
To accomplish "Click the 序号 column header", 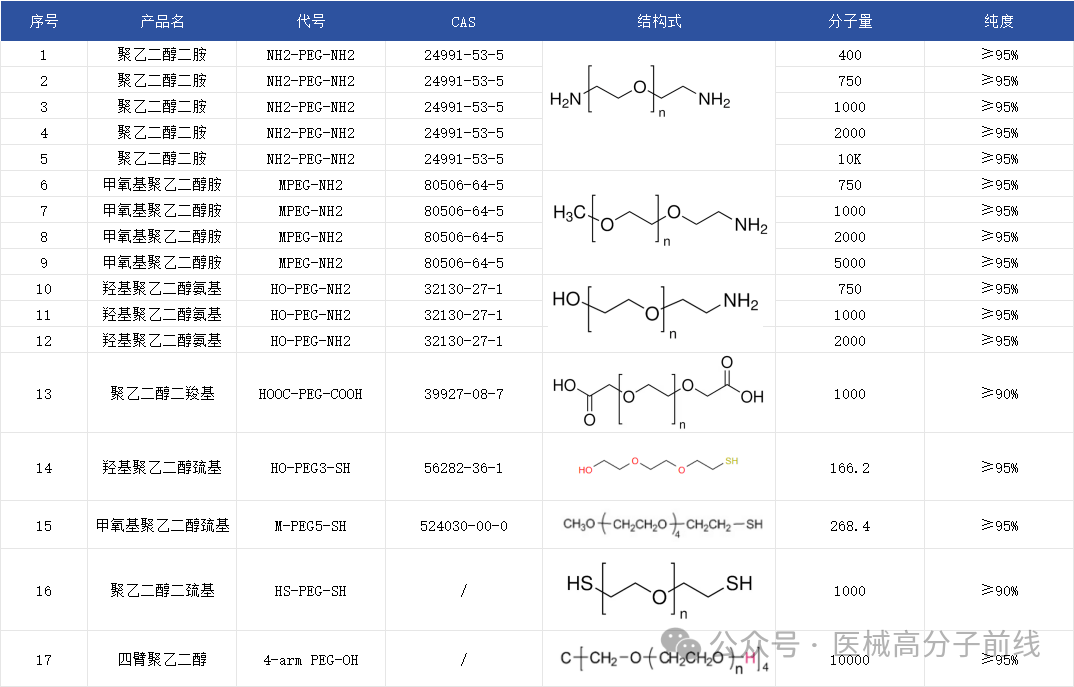I will click(44, 21).
